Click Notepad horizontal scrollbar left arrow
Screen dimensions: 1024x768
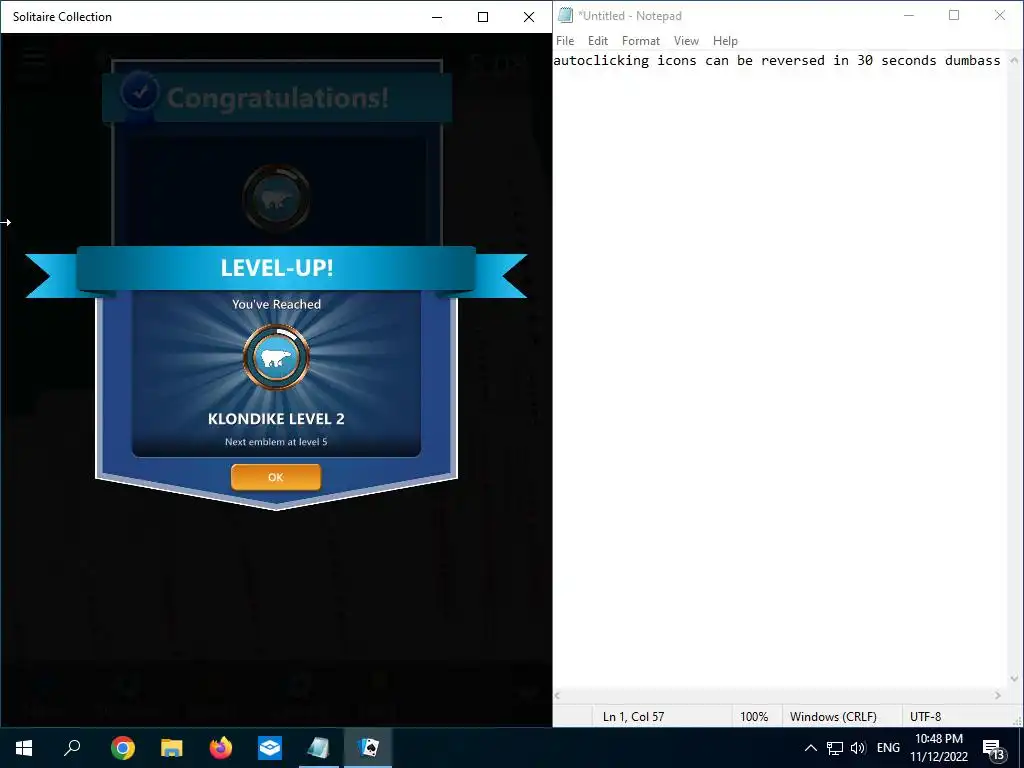pyautogui.click(x=558, y=696)
